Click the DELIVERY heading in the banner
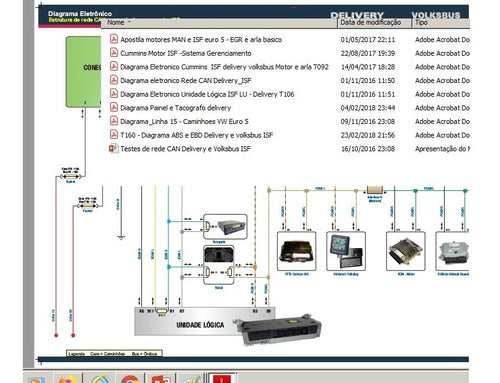 click(357, 15)
